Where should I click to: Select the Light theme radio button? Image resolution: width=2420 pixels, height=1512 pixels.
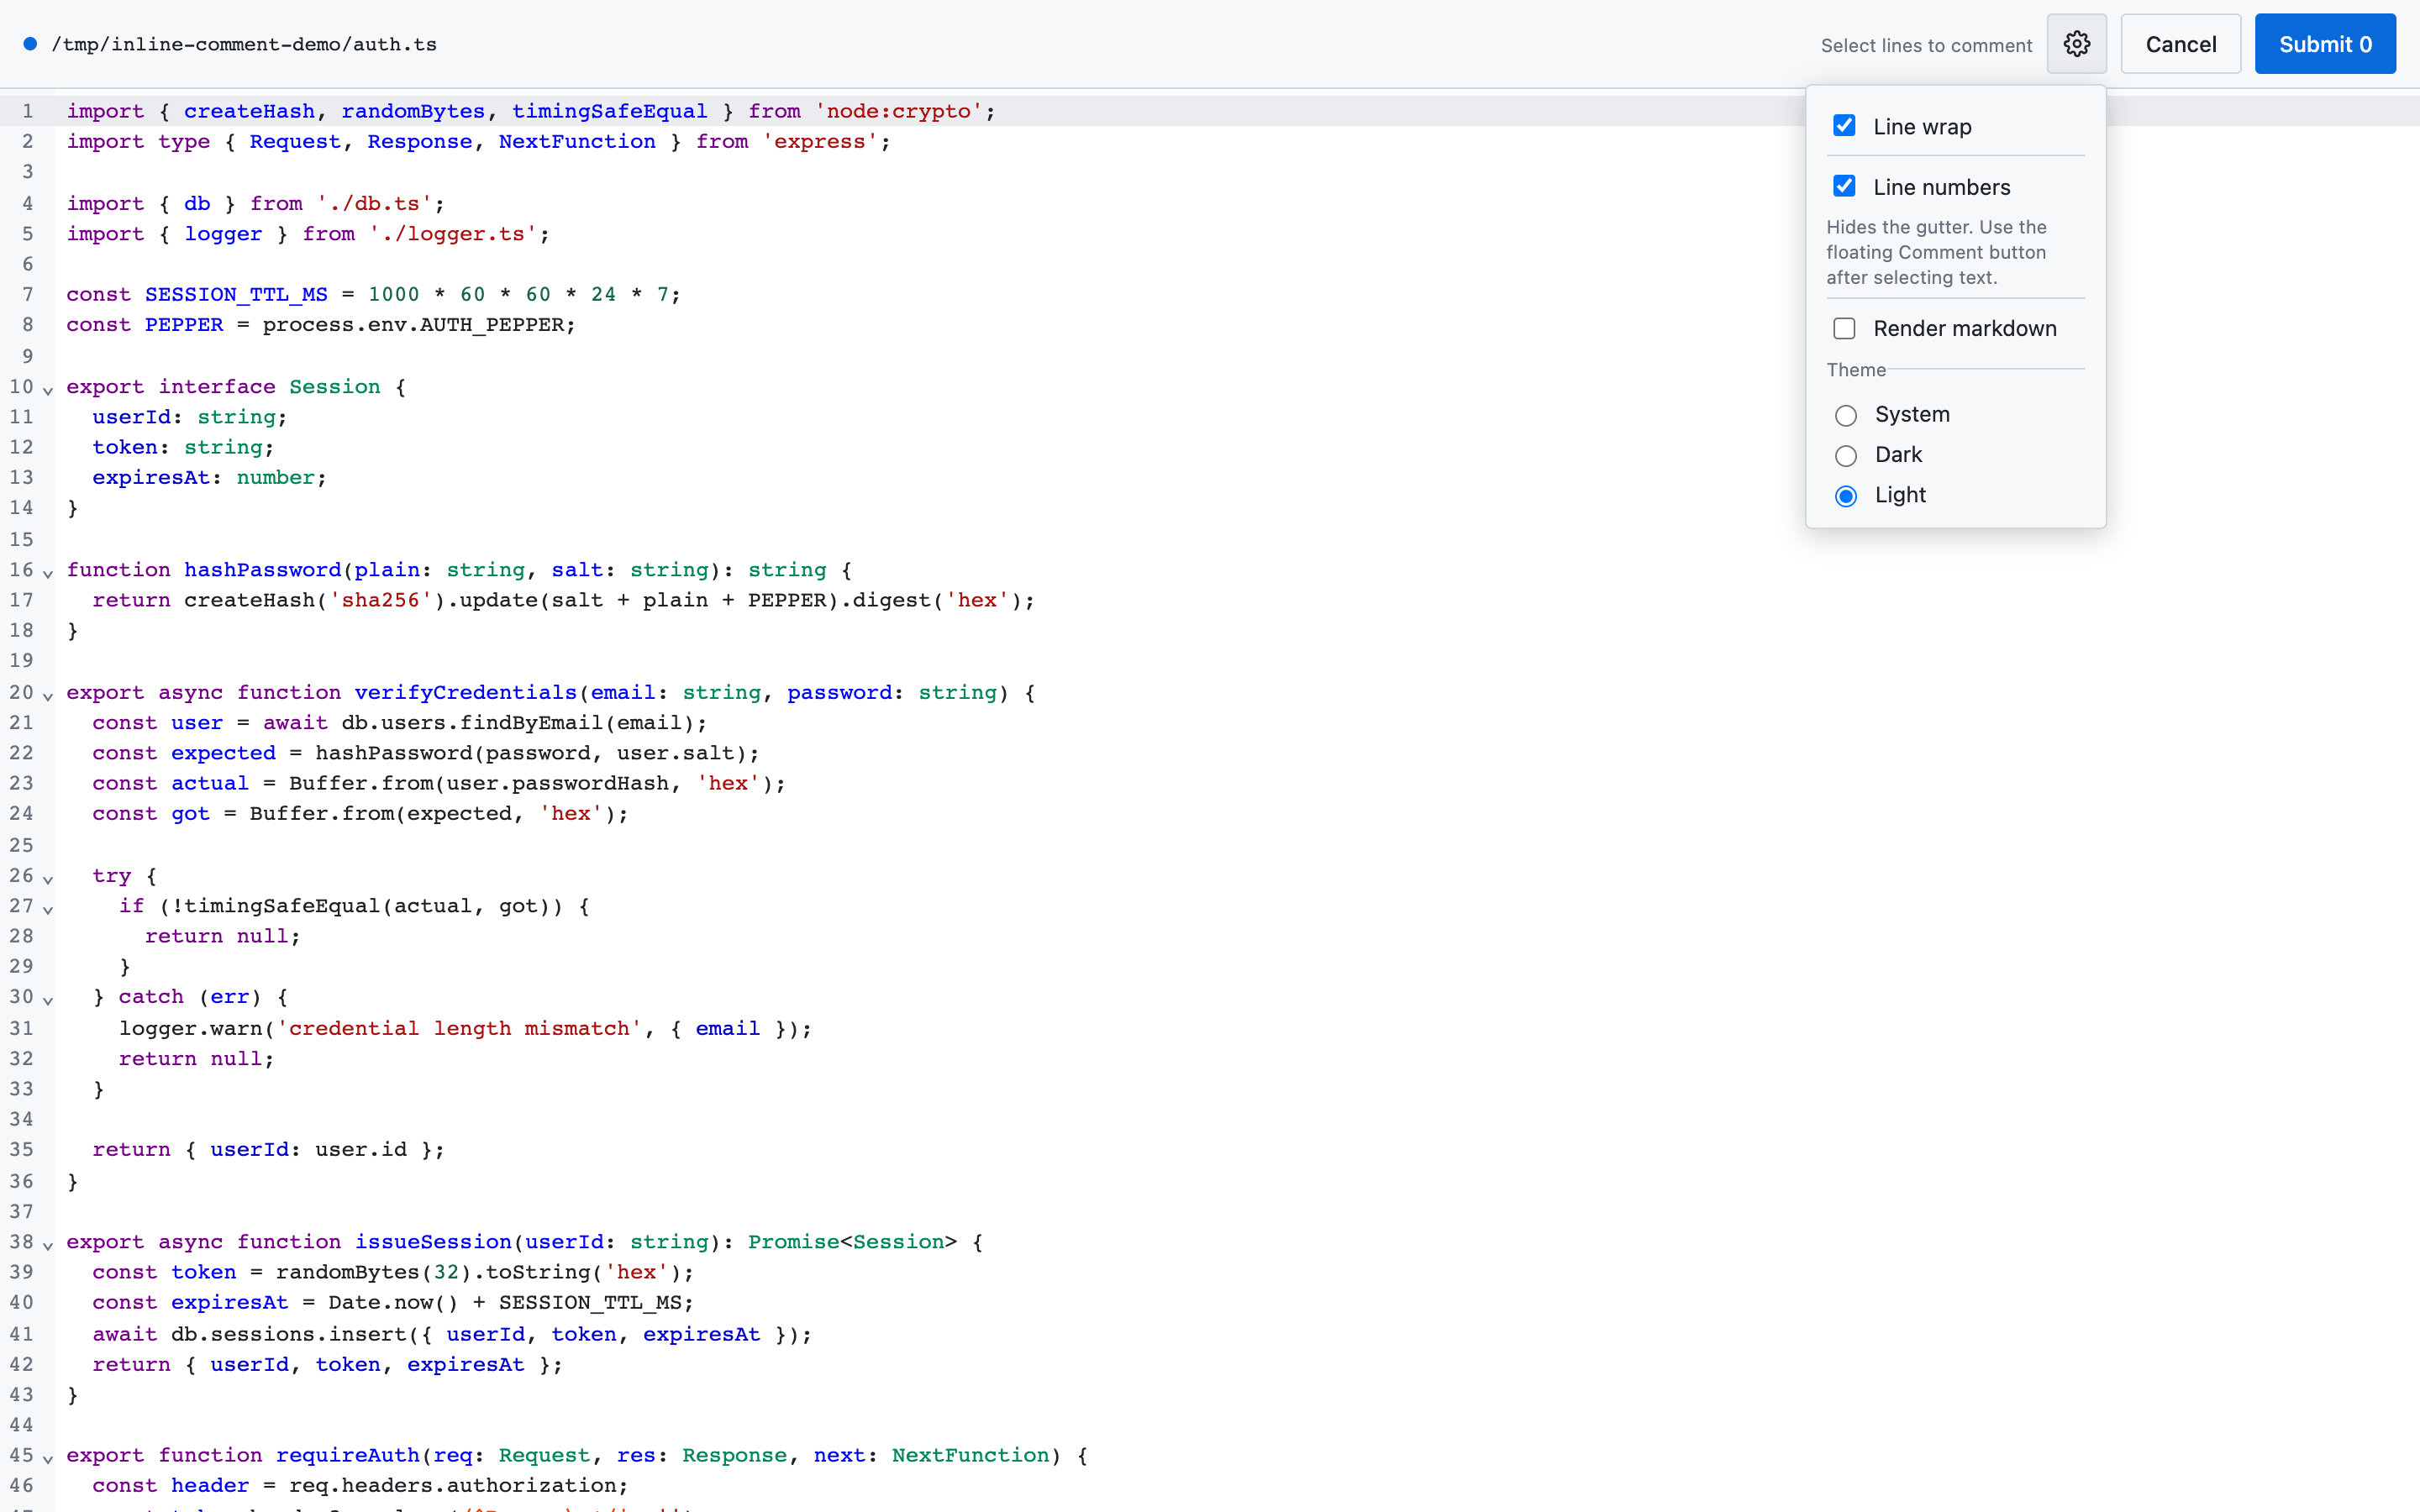(x=1846, y=496)
